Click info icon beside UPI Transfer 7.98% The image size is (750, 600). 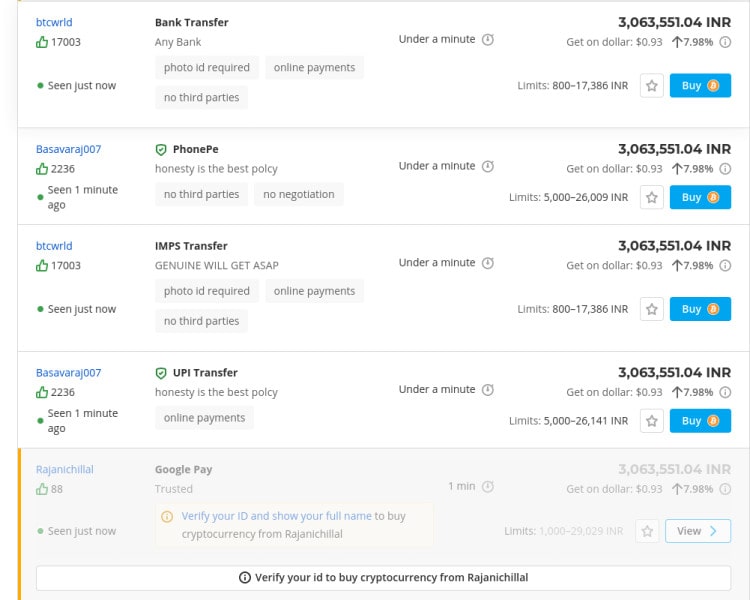tap(725, 393)
